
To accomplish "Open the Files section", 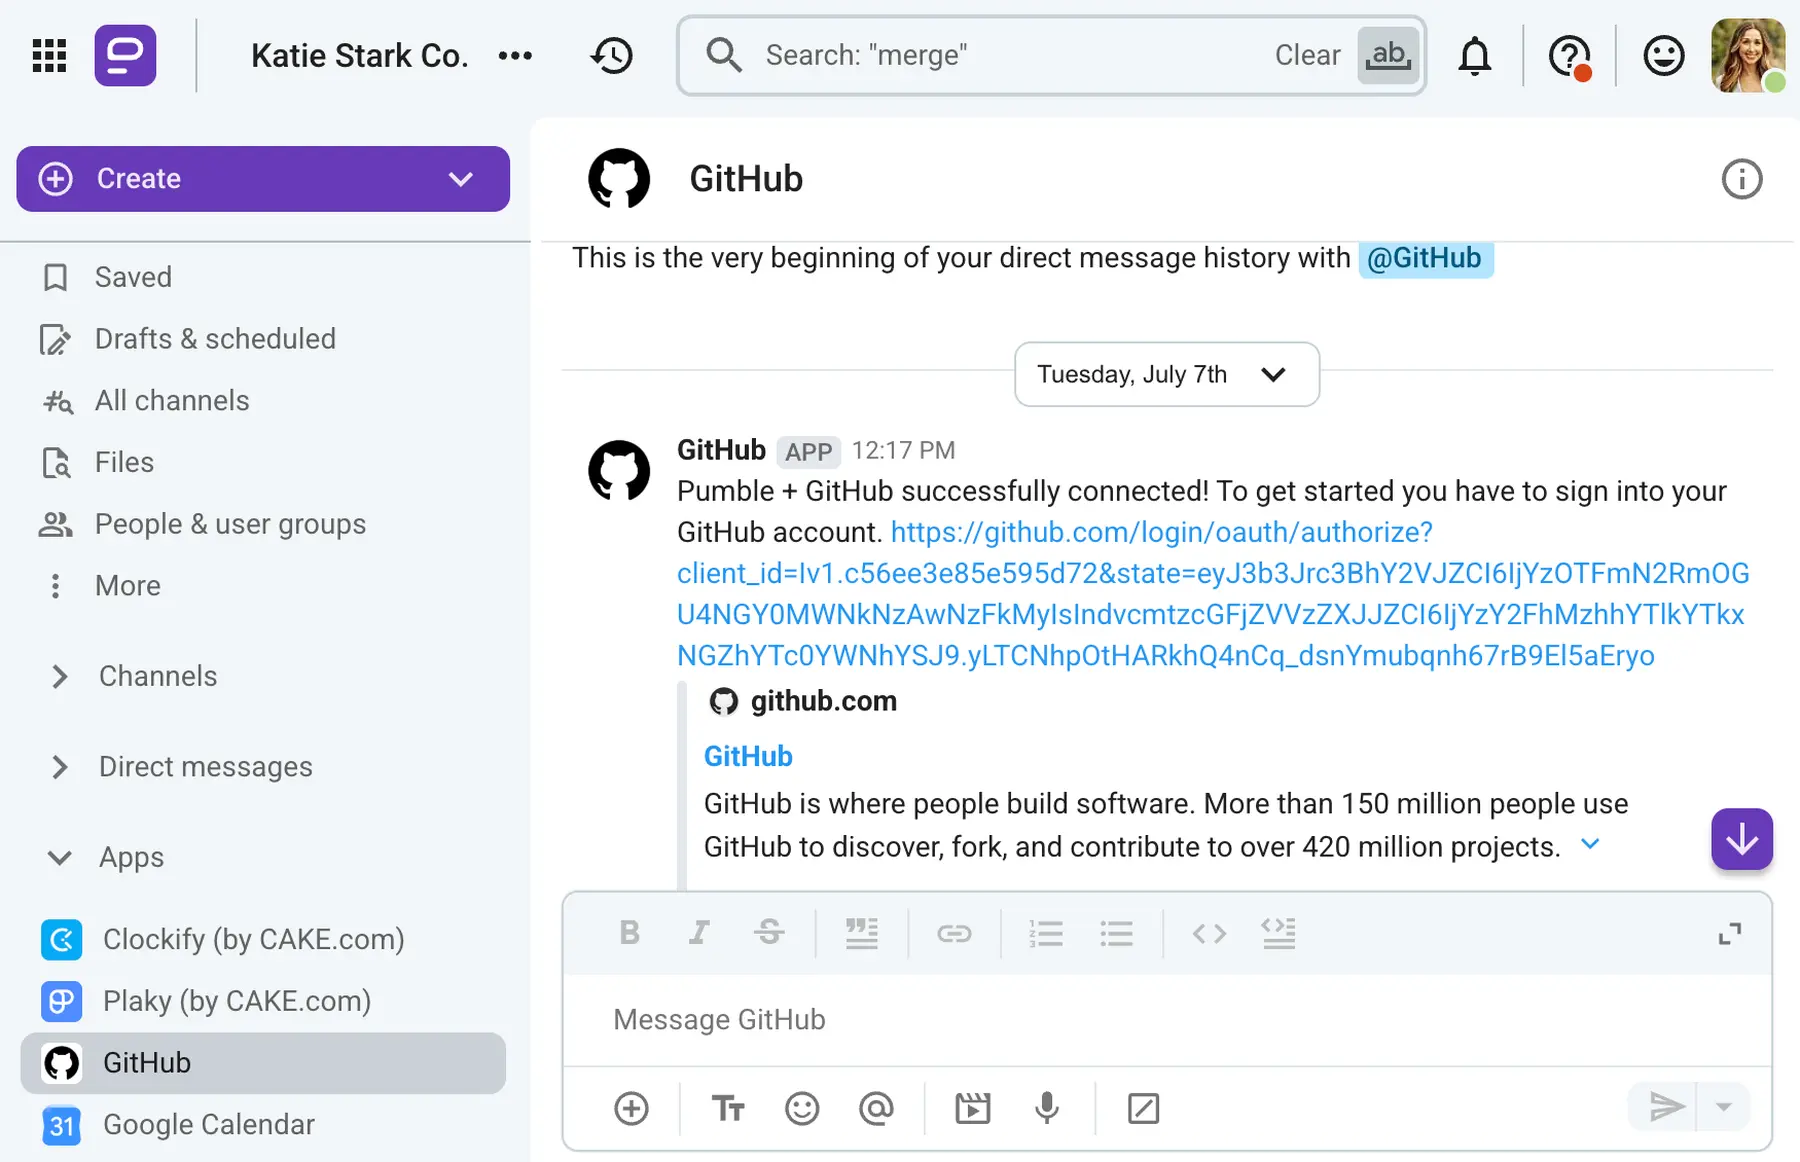I will (x=124, y=463).
